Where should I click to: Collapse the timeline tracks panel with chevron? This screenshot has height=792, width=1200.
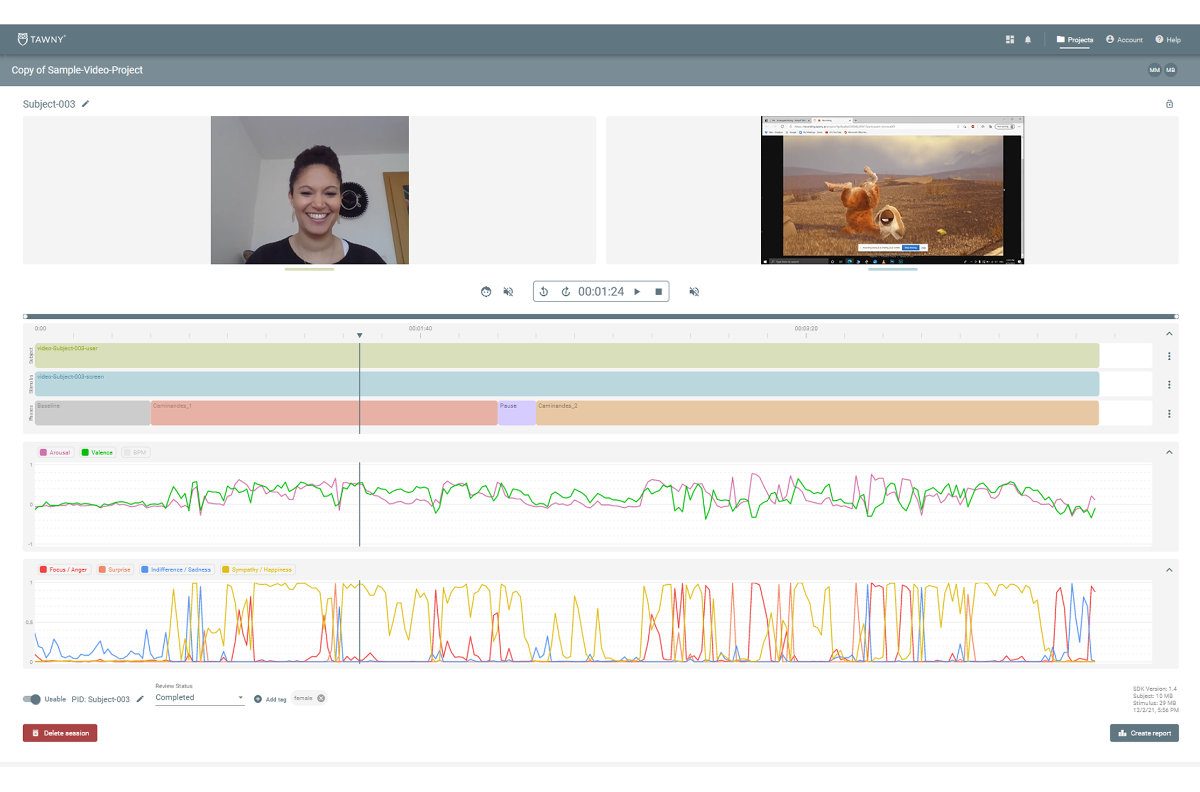(x=1169, y=334)
